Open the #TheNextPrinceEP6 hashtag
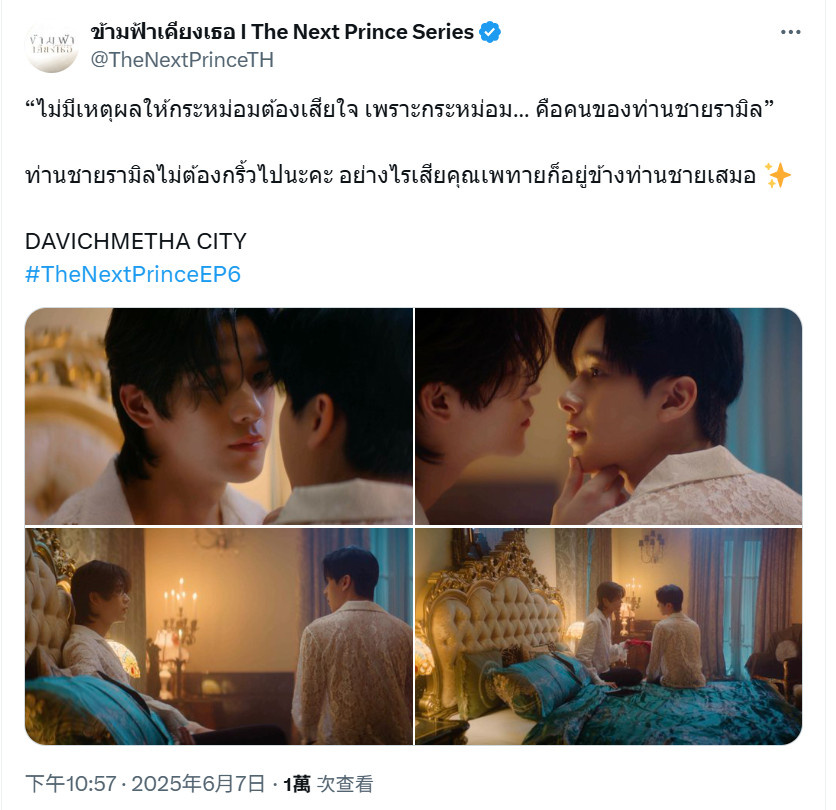This screenshot has height=810, width=836. click(x=133, y=275)
